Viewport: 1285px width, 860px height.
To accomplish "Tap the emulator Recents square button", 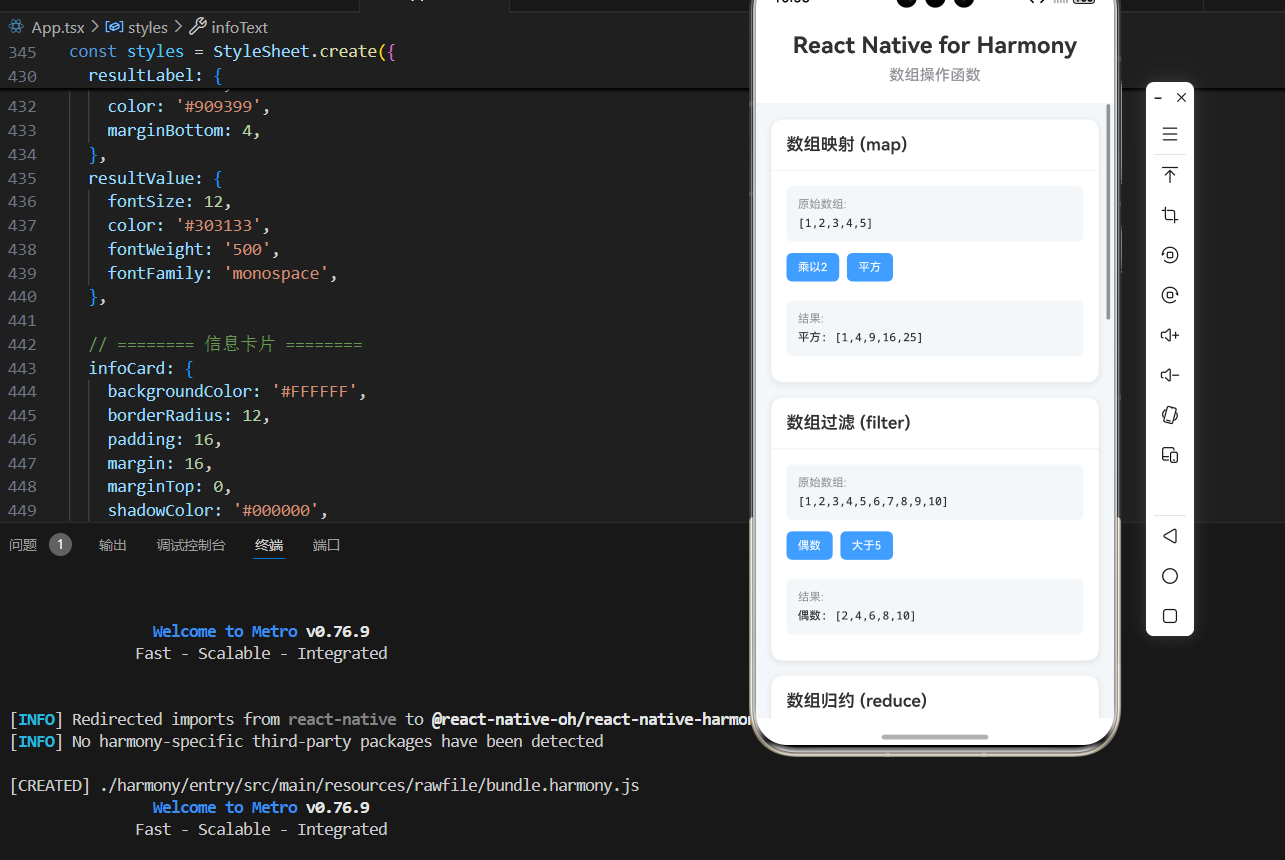I will point(1170,616).
